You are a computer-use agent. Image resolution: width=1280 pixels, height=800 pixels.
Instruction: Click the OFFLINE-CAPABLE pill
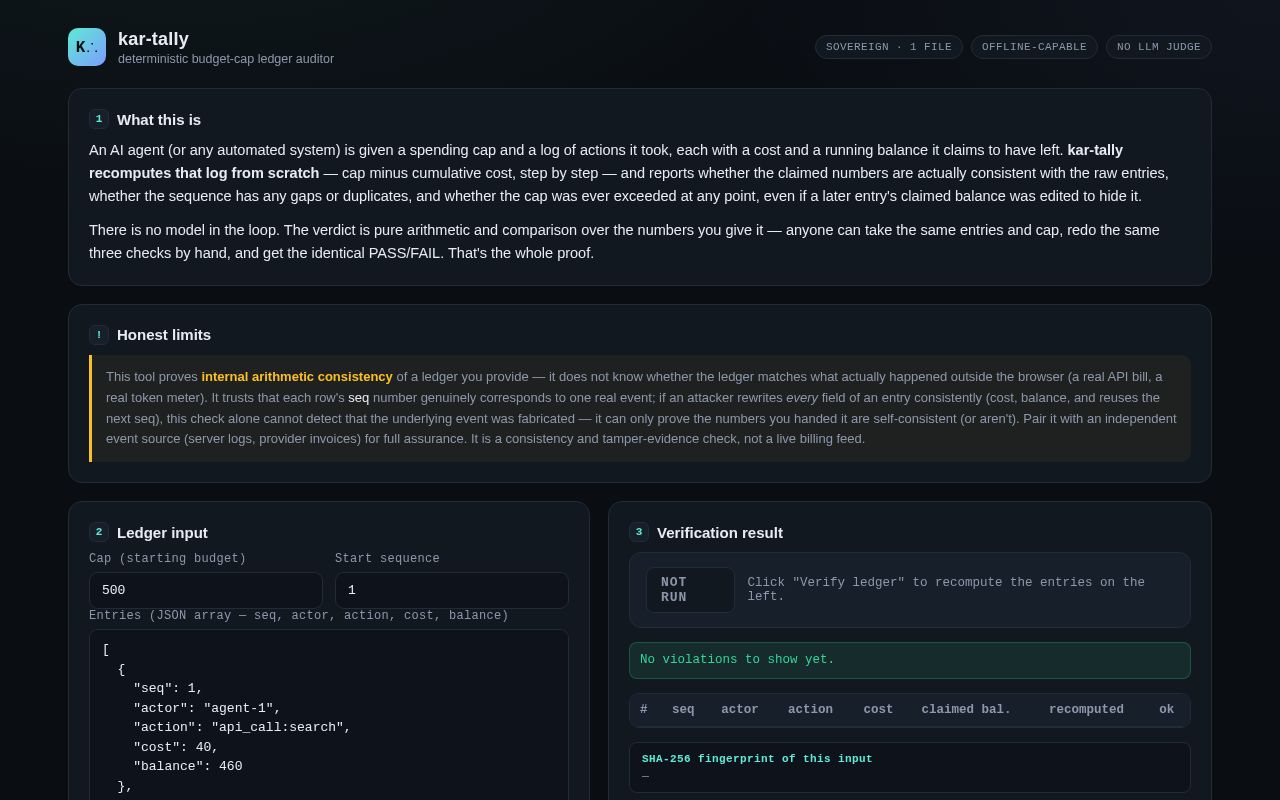1034,47
